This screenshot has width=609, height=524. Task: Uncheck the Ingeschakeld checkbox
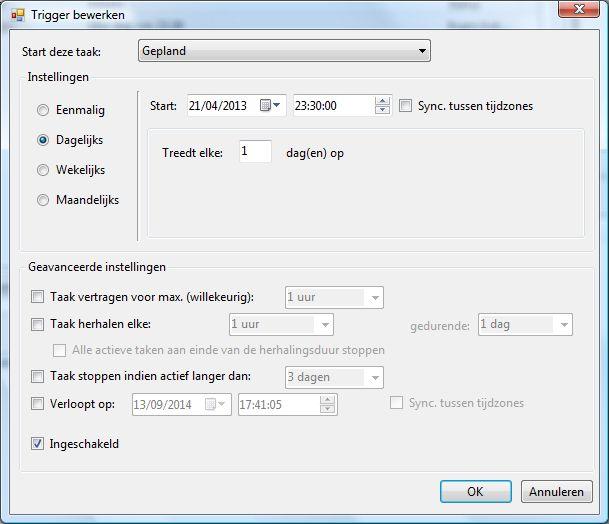37,444
